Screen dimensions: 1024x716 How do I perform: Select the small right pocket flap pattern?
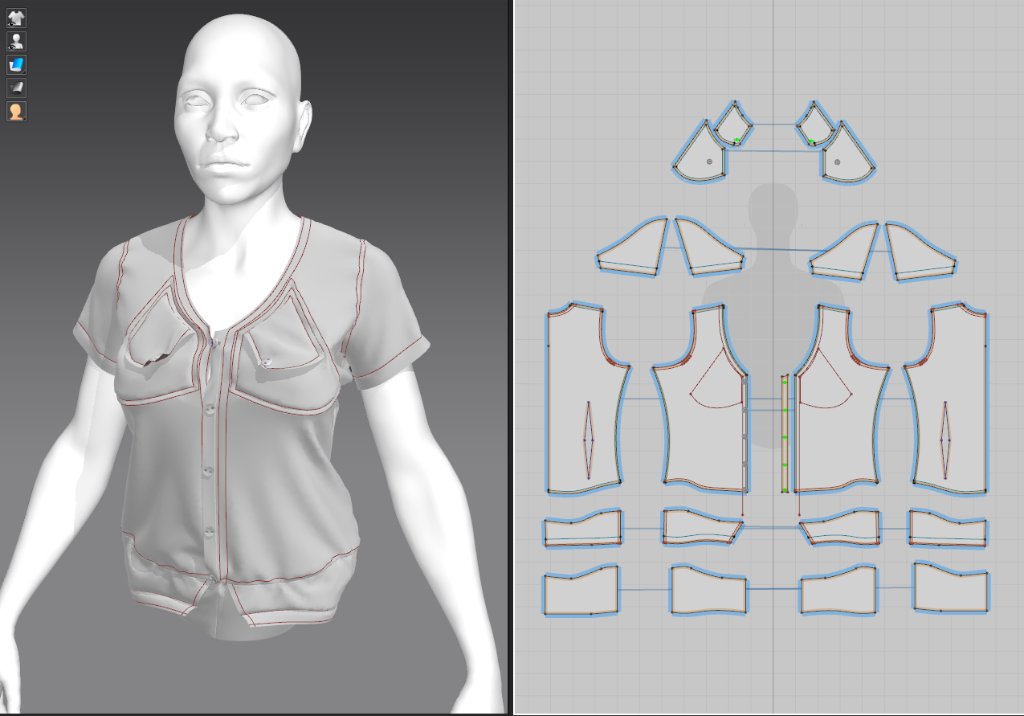814,123
